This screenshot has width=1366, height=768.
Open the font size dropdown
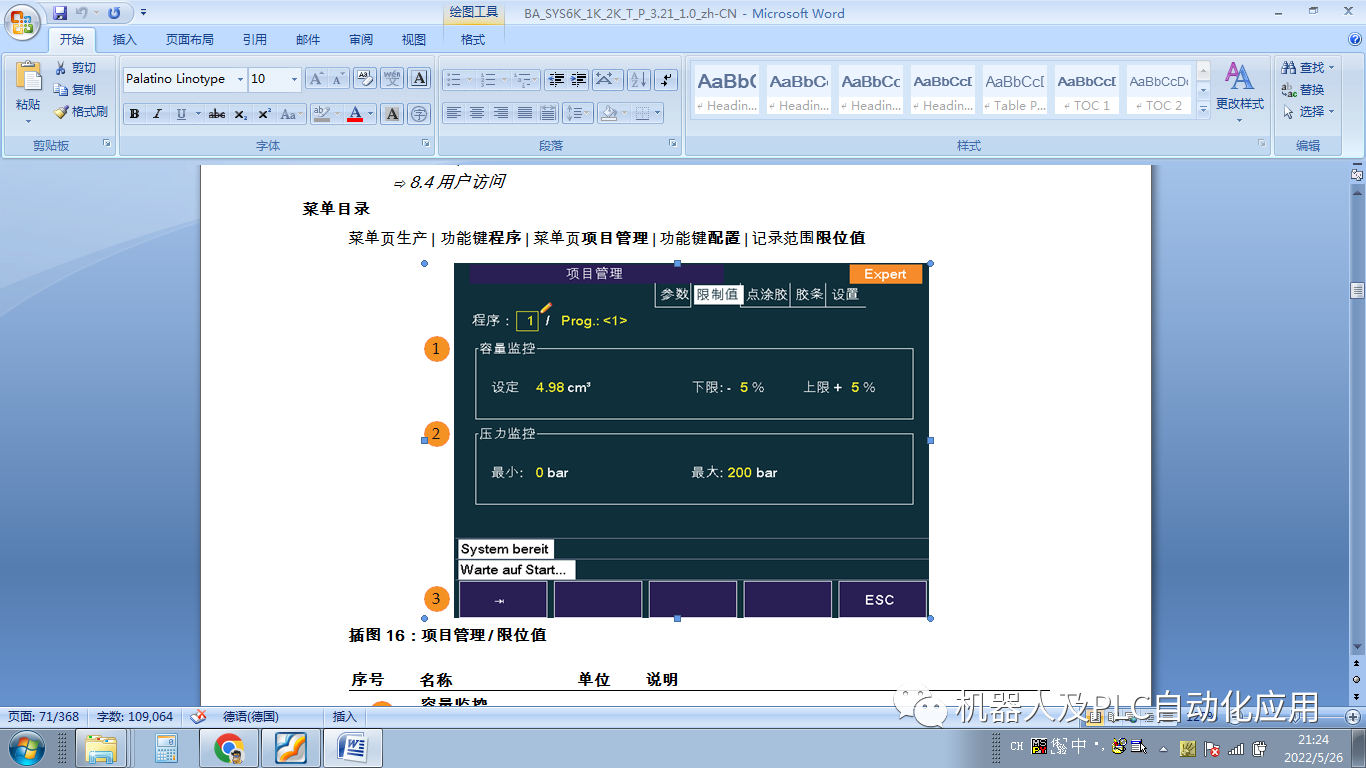[x=295, y=78]
